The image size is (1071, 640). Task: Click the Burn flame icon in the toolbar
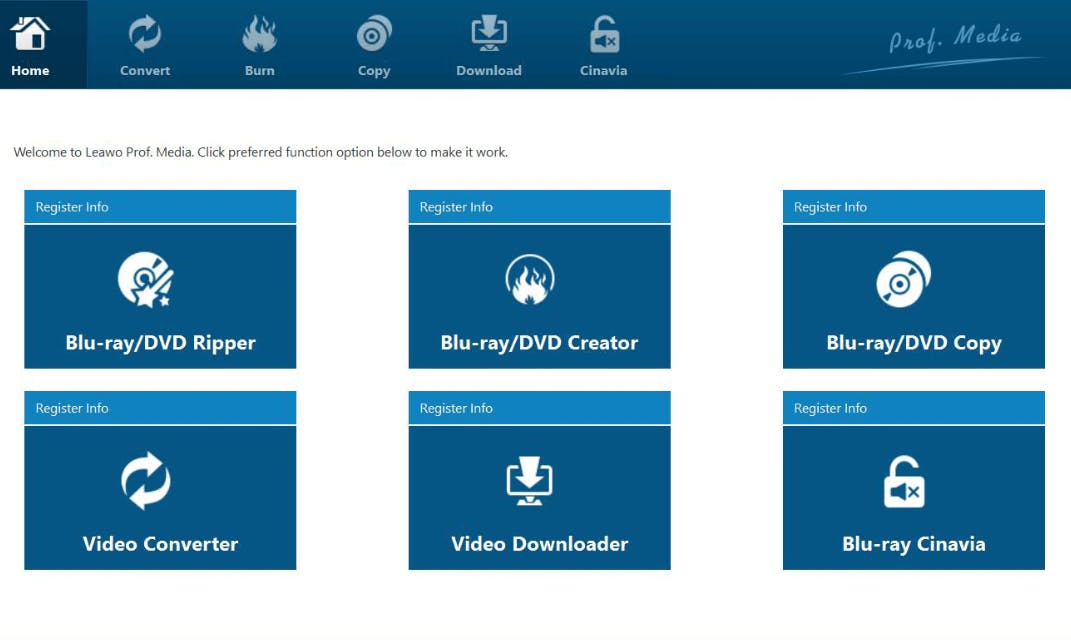260,34
